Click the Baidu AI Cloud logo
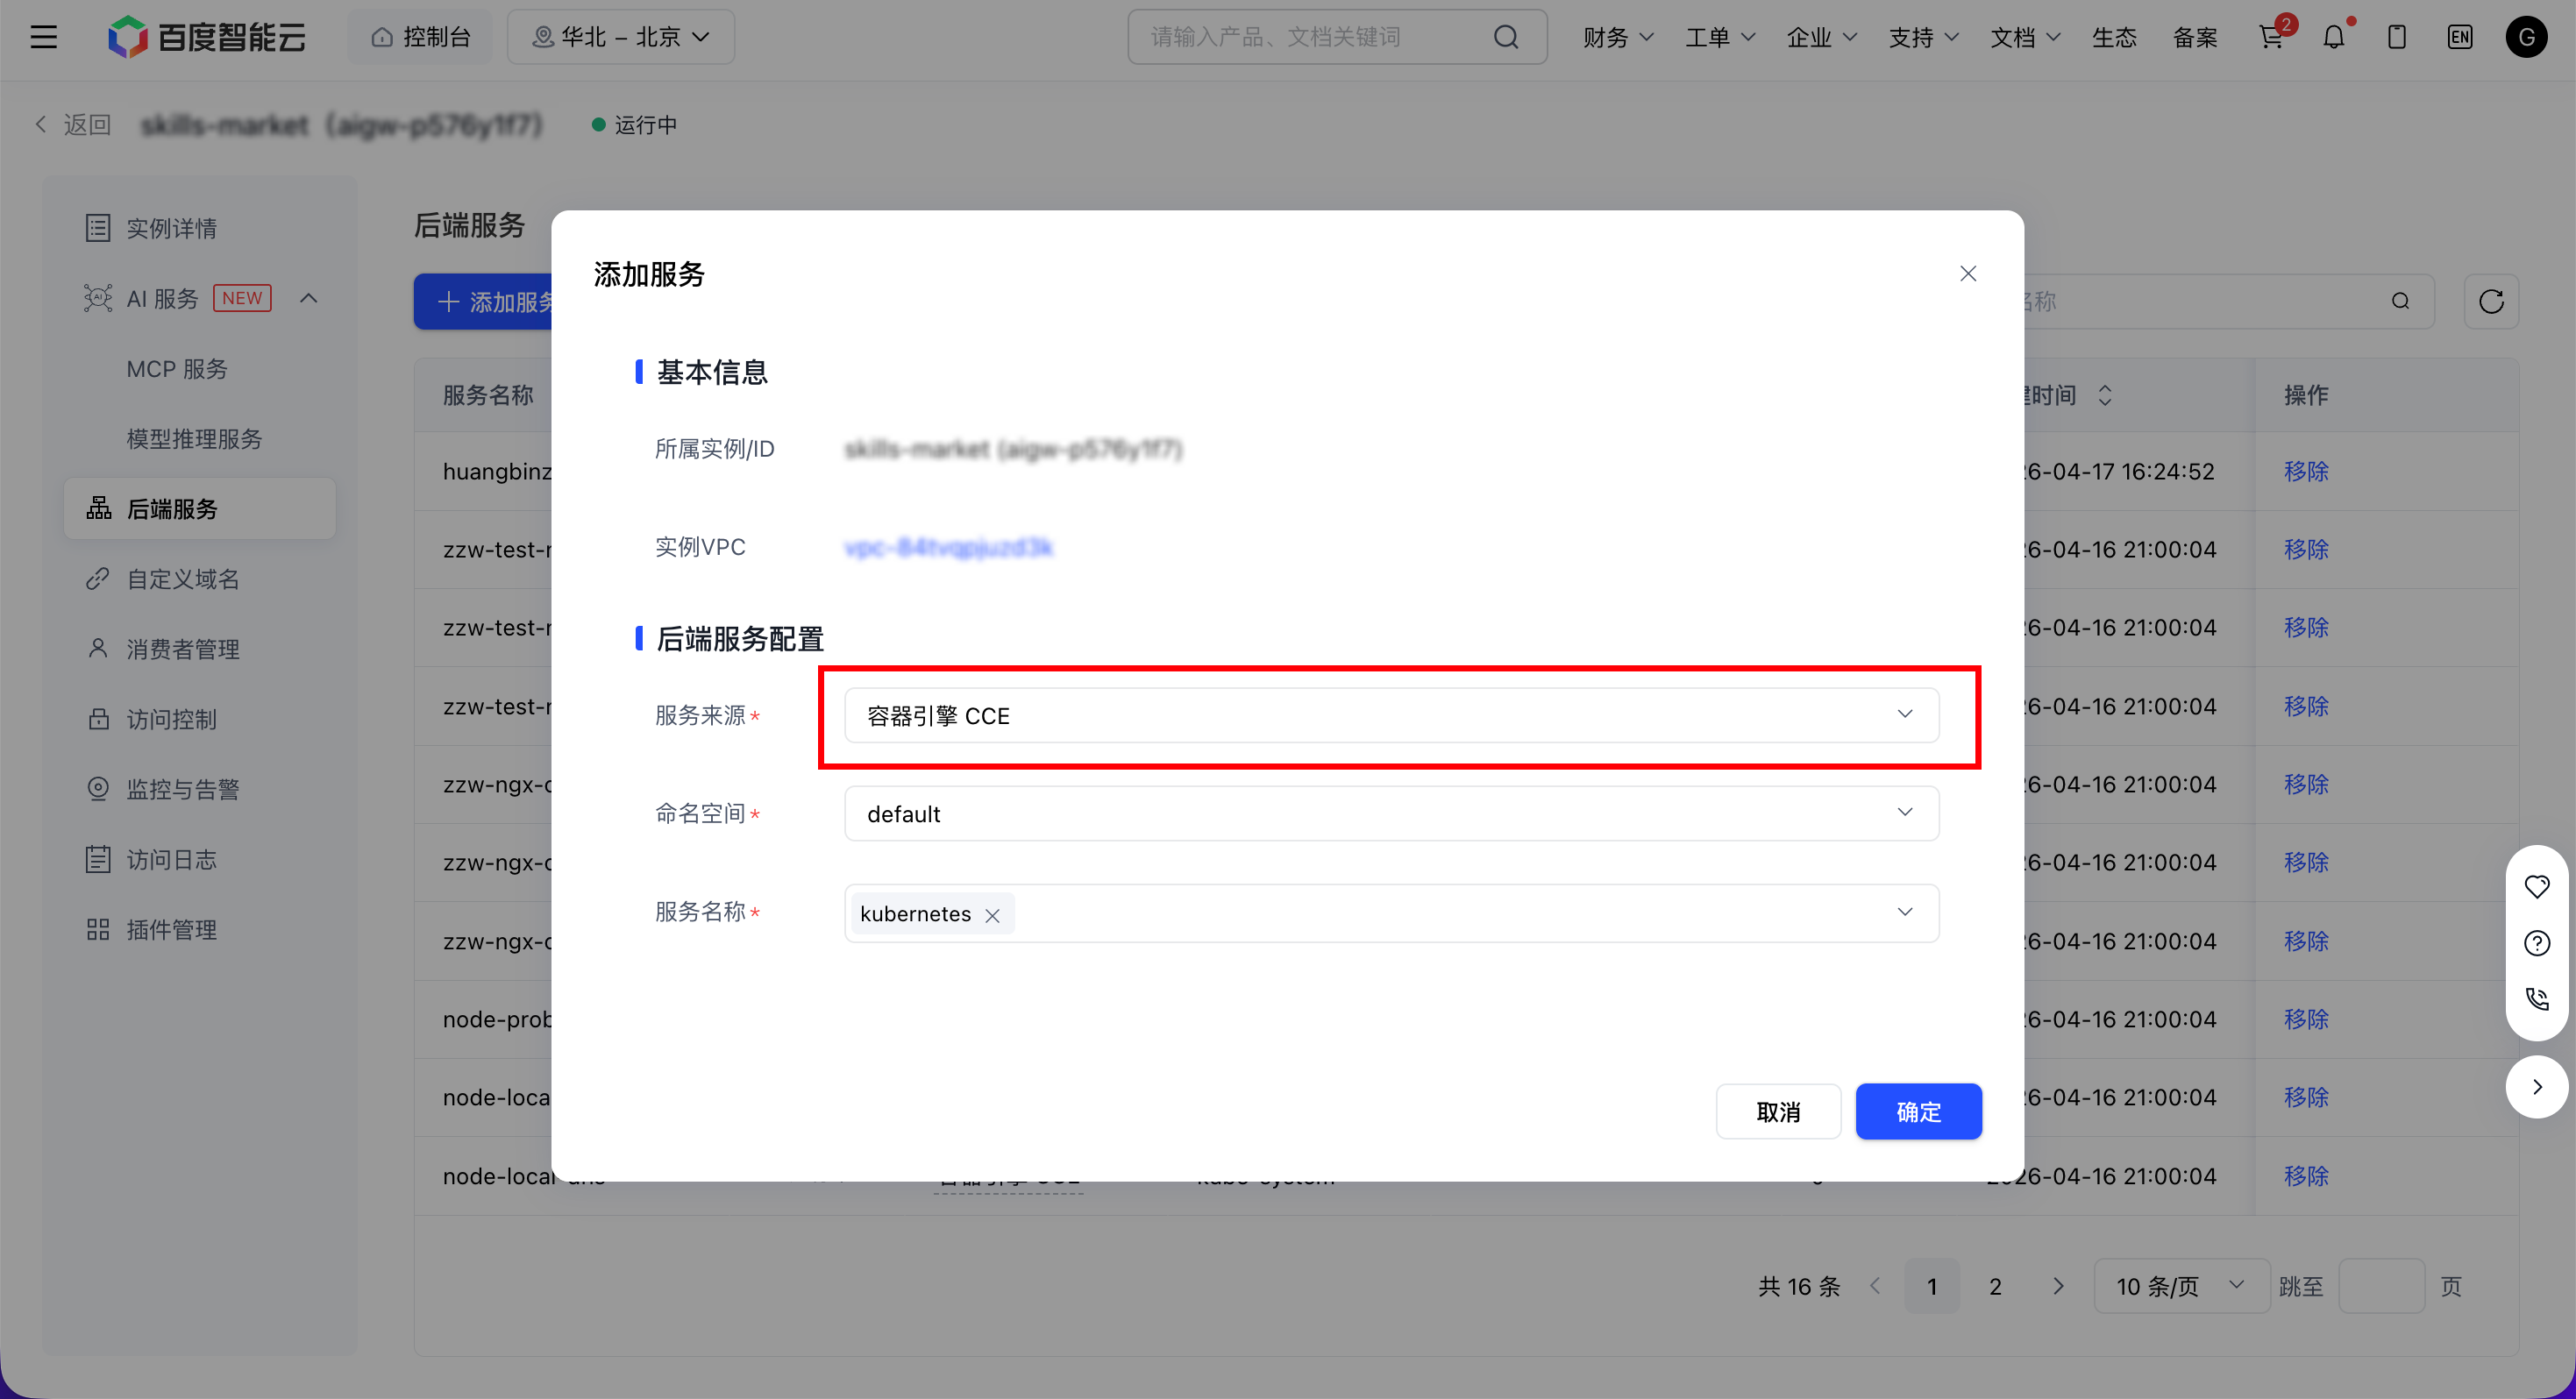The height and width of the screenshot is (1399, 2576). tap(207, 37)
